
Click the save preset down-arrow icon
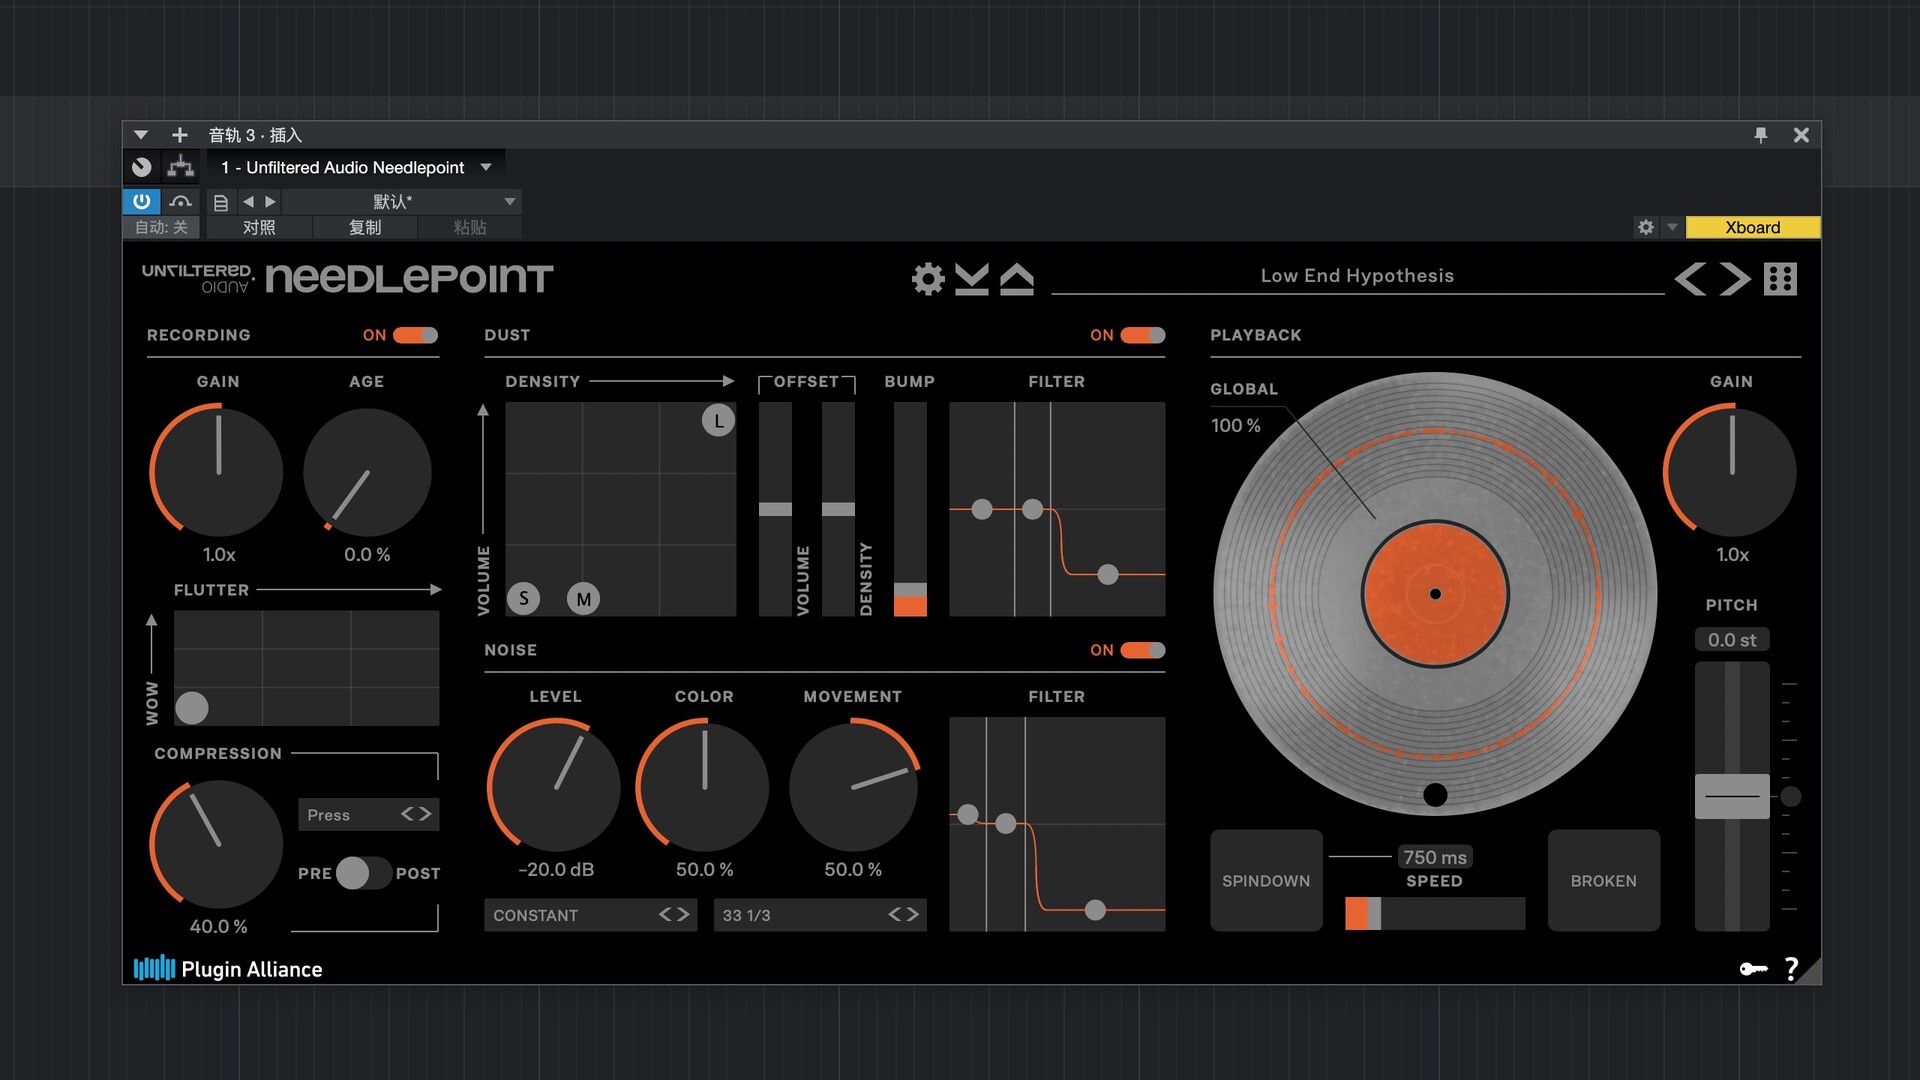[x=972, y=279]
